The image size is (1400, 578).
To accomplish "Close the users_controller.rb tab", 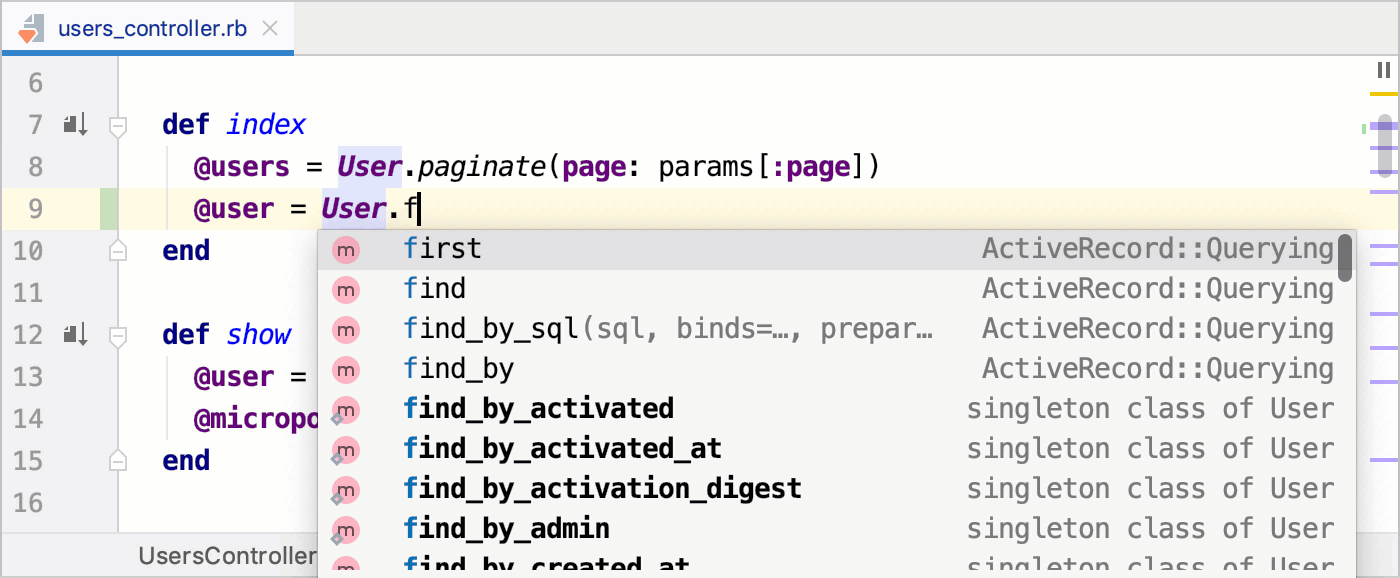I will tap(270, 28).
